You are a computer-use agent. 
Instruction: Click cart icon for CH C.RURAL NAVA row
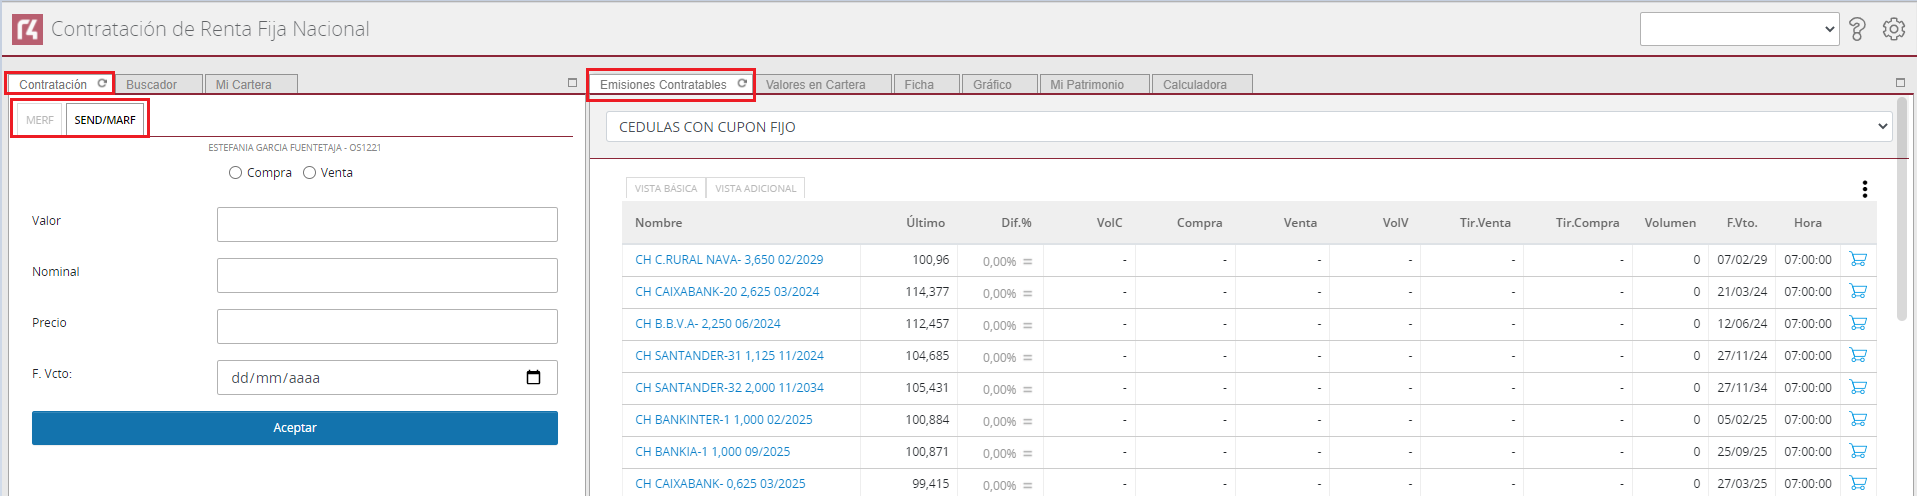click(1858, 259)
